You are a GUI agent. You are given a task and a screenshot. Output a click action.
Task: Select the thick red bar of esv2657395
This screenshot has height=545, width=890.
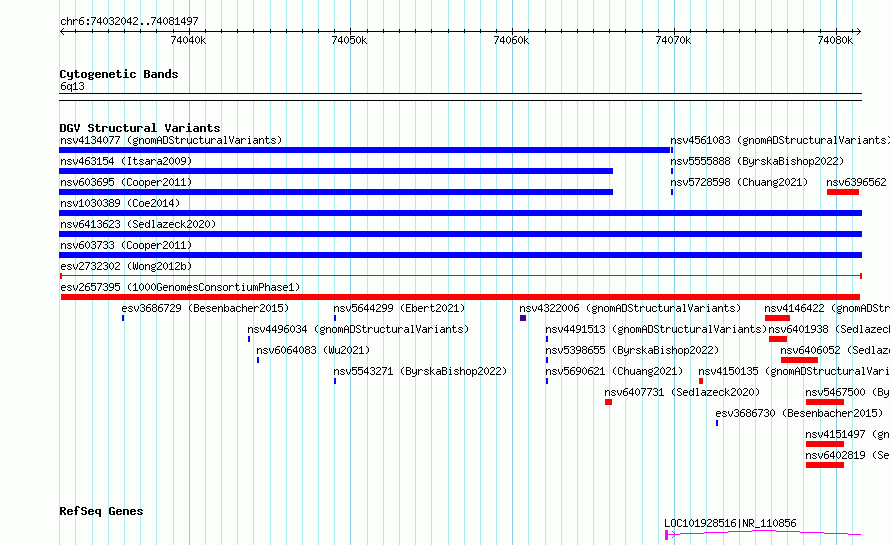pyautogui.click(x=460, y=297)
